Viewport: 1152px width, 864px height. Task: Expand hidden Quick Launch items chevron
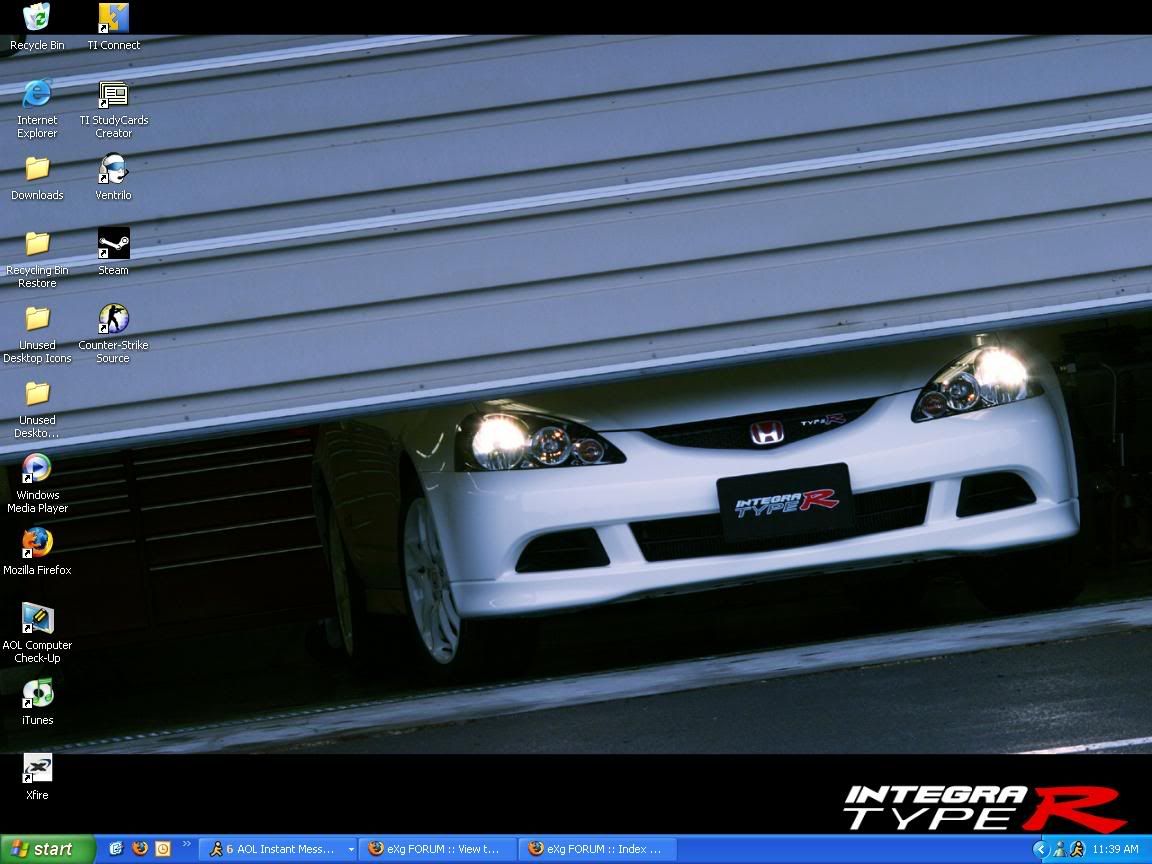[x=187, y=845]
